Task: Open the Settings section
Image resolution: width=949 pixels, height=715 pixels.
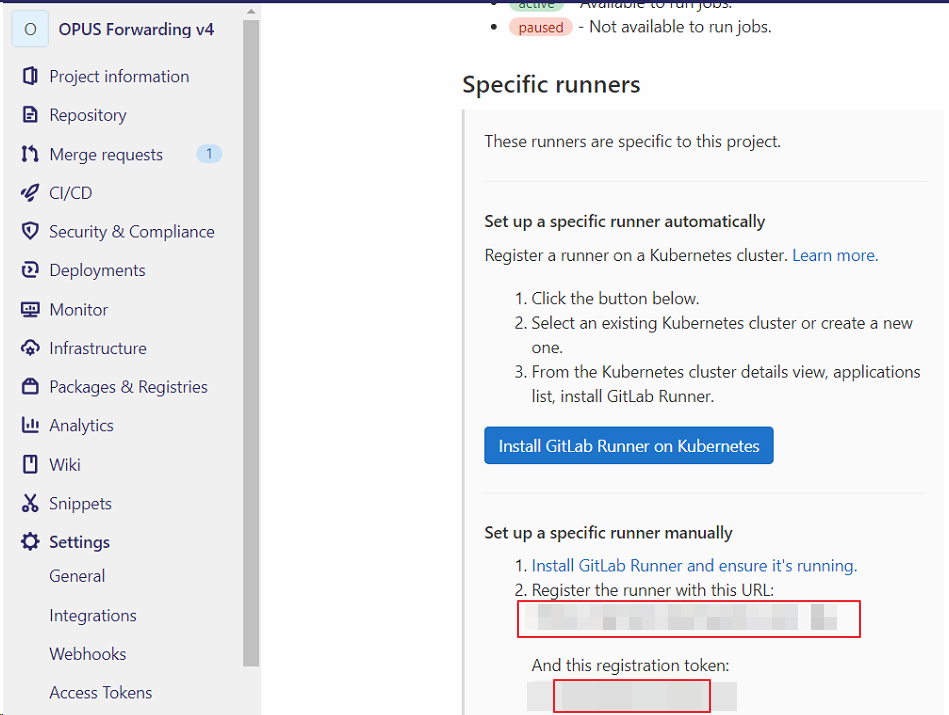Action: pos(79,542)
